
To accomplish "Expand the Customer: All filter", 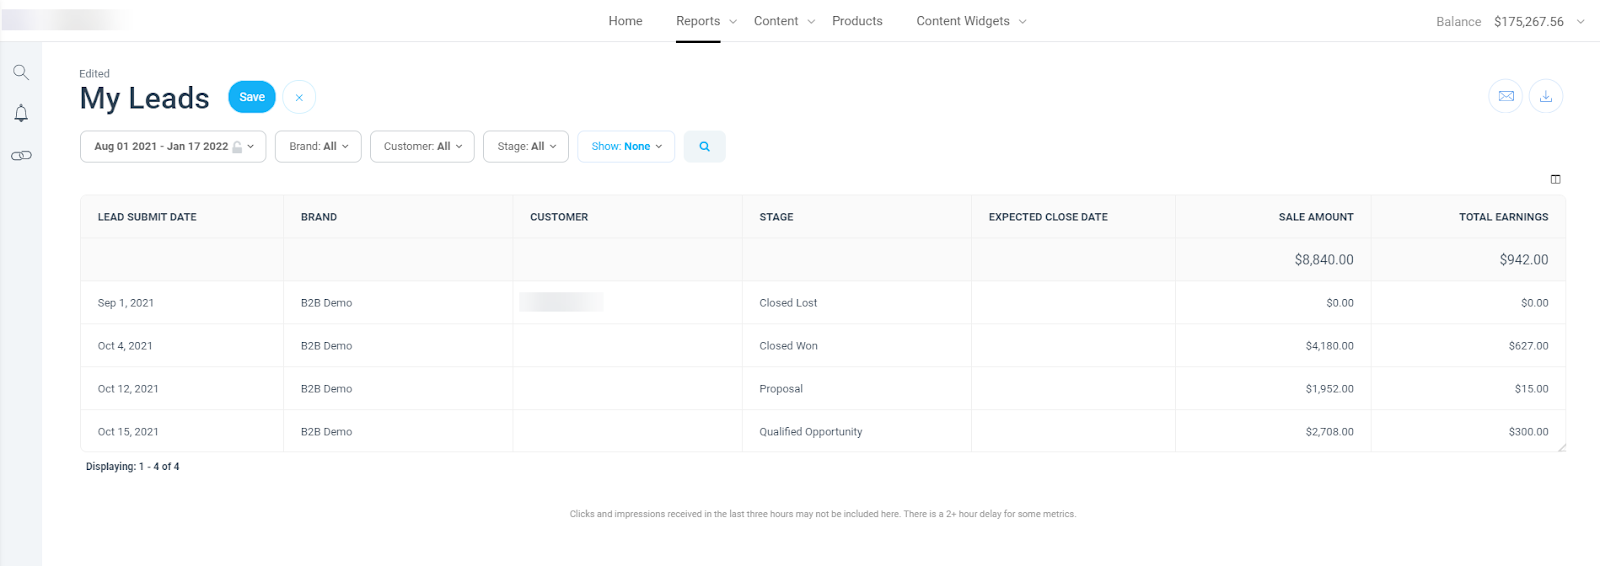I will pyautogui.click(x=422, y=146).
